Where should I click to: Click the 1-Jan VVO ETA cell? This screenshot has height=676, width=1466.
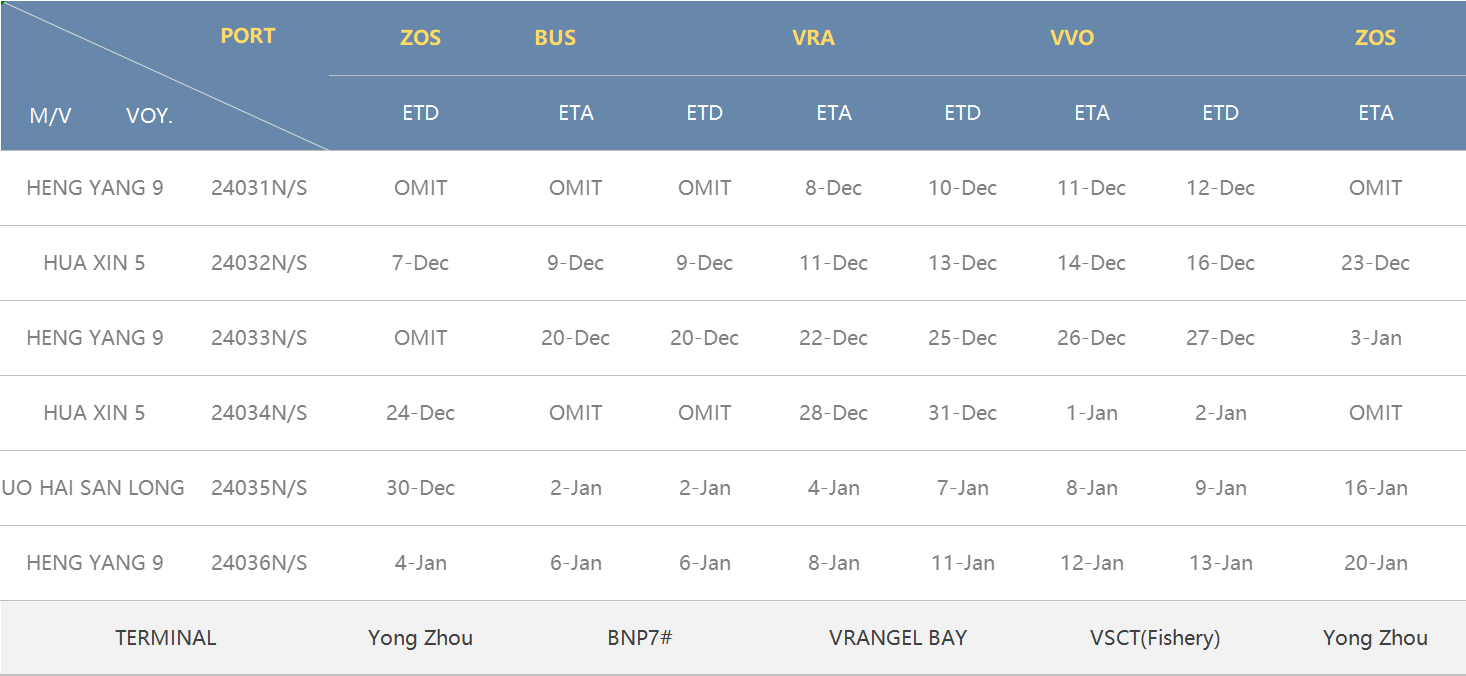pyautogui.click(x=1091, y=413)
